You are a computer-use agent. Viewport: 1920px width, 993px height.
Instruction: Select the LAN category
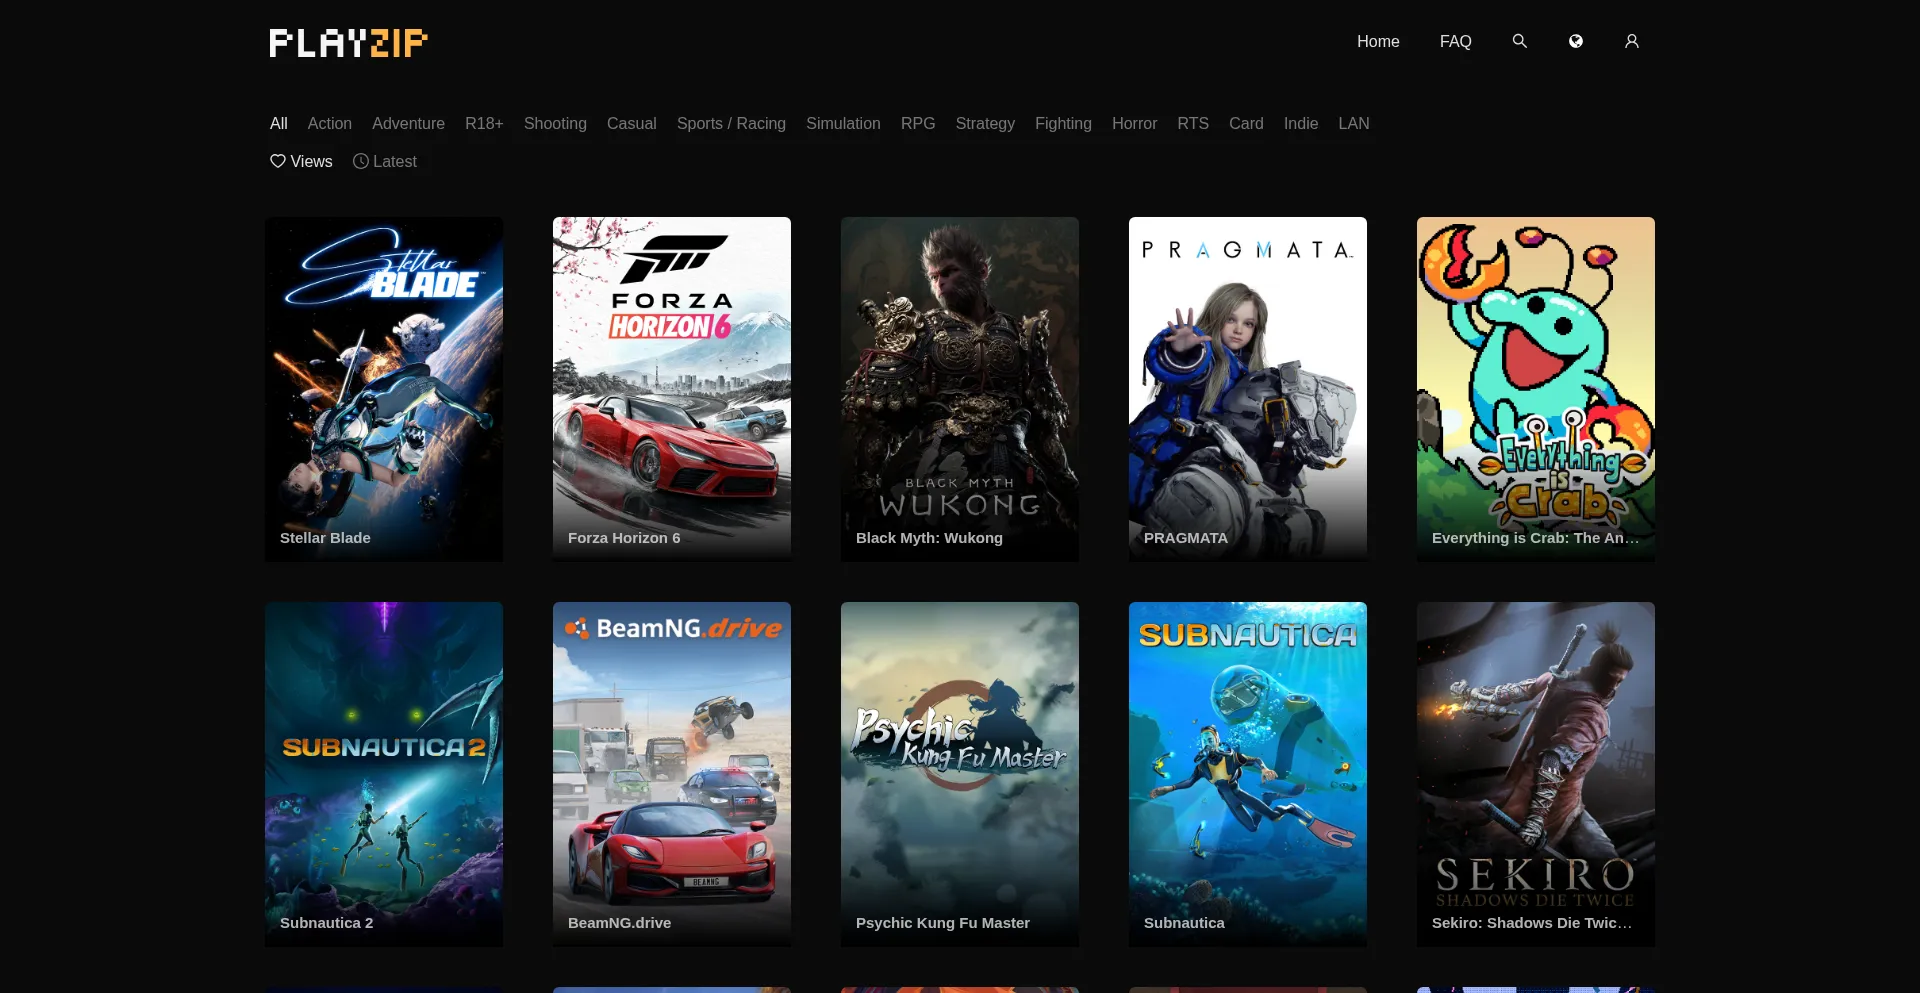[x=1354, y=124]
